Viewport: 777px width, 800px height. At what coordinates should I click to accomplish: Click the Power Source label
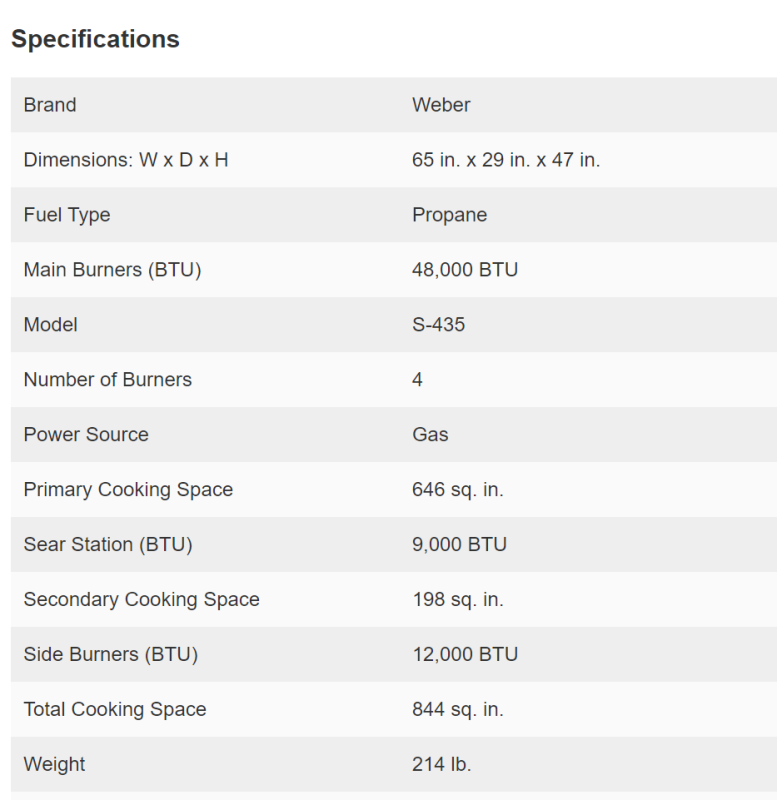click(x=86, y=435)
